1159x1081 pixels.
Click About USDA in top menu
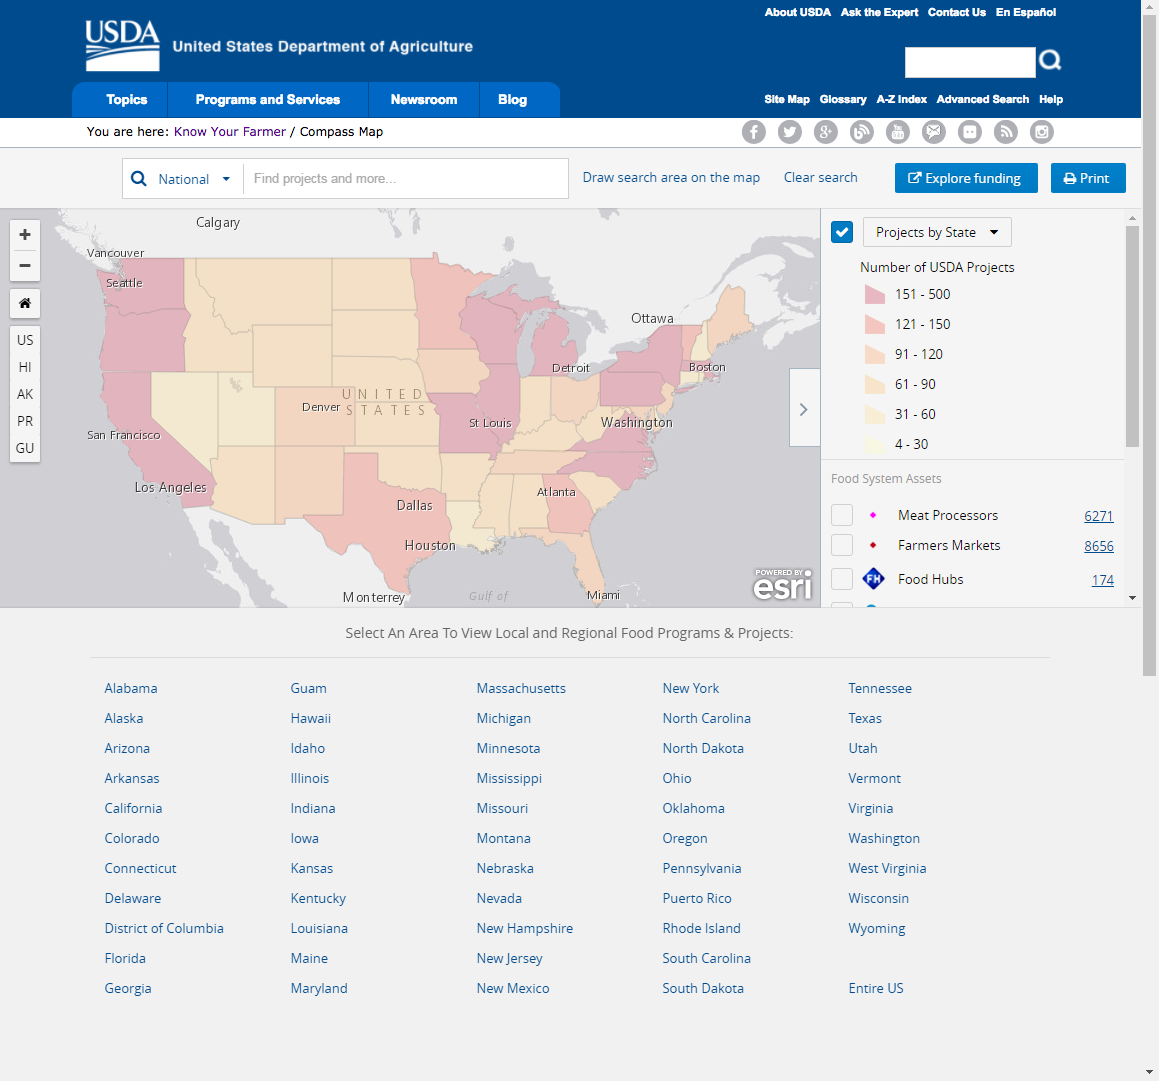pyautogui.click(x=798, y=13)
